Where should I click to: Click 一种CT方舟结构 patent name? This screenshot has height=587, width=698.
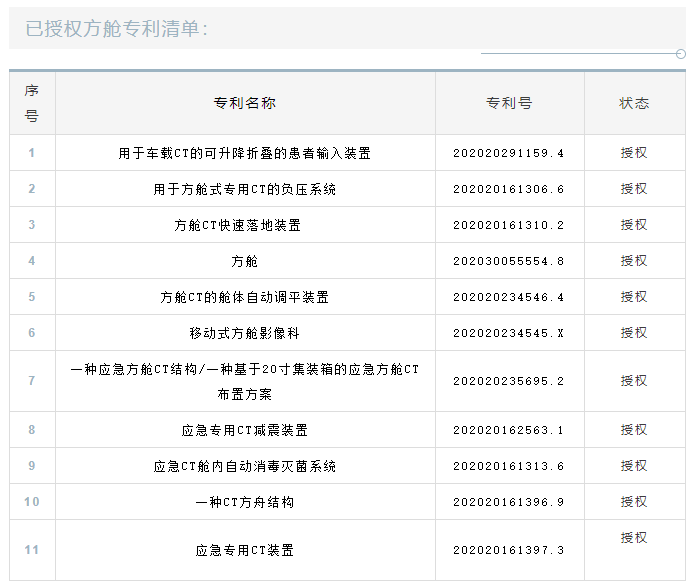[x=245, y=502]
